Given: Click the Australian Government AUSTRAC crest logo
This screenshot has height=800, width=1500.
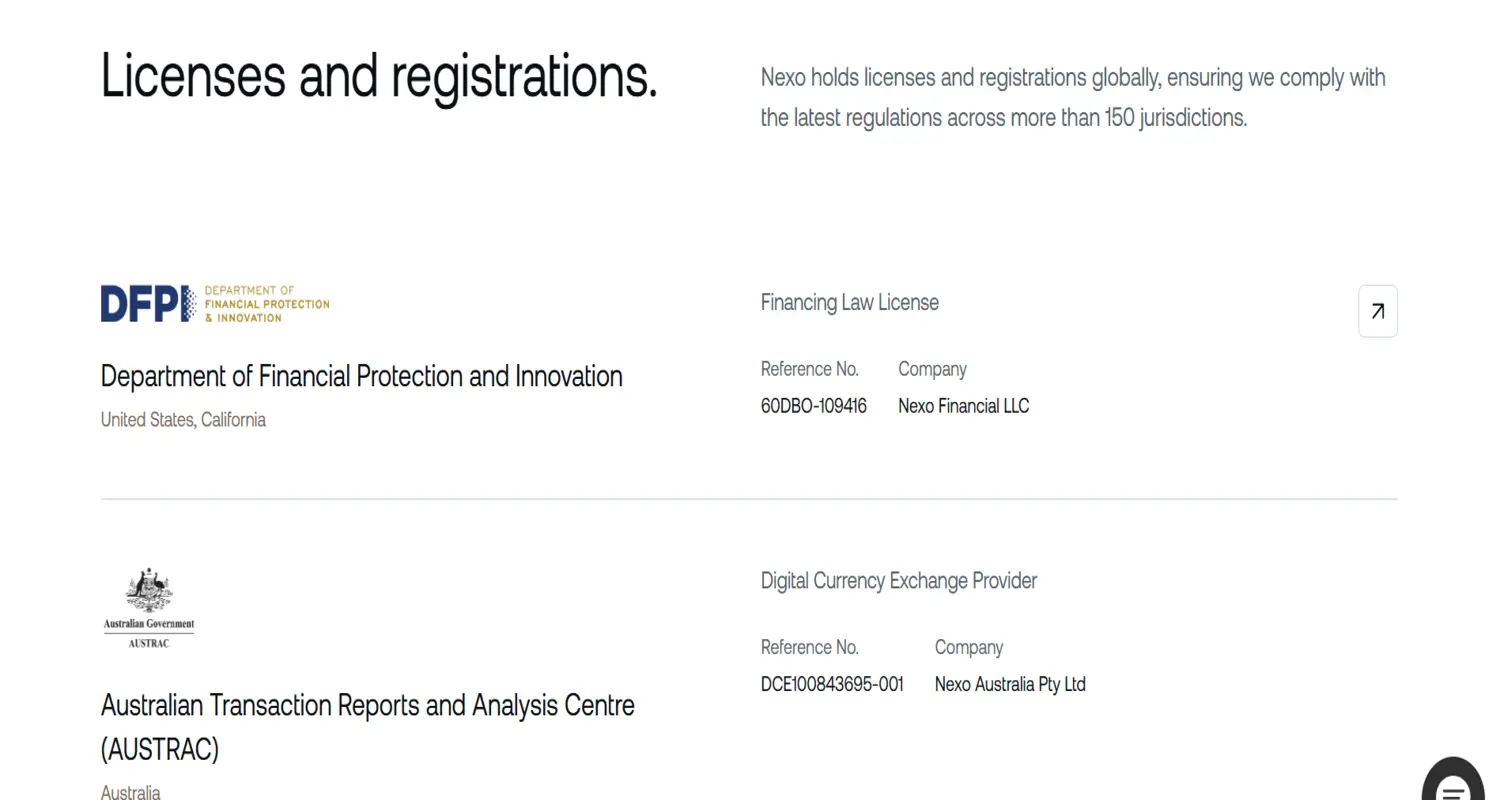Looking at the screenshot, I should (x=149, y=607).
